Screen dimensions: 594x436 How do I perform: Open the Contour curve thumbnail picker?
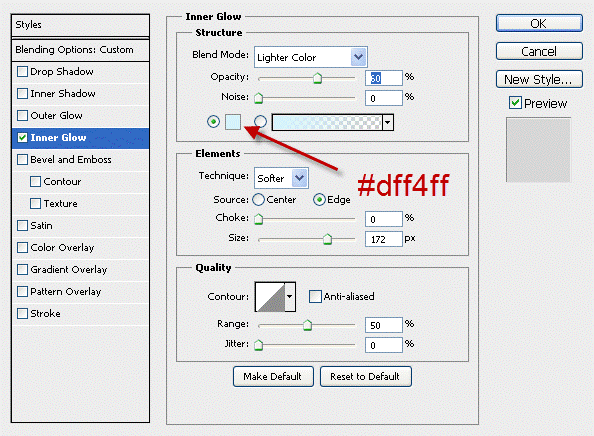270,297
